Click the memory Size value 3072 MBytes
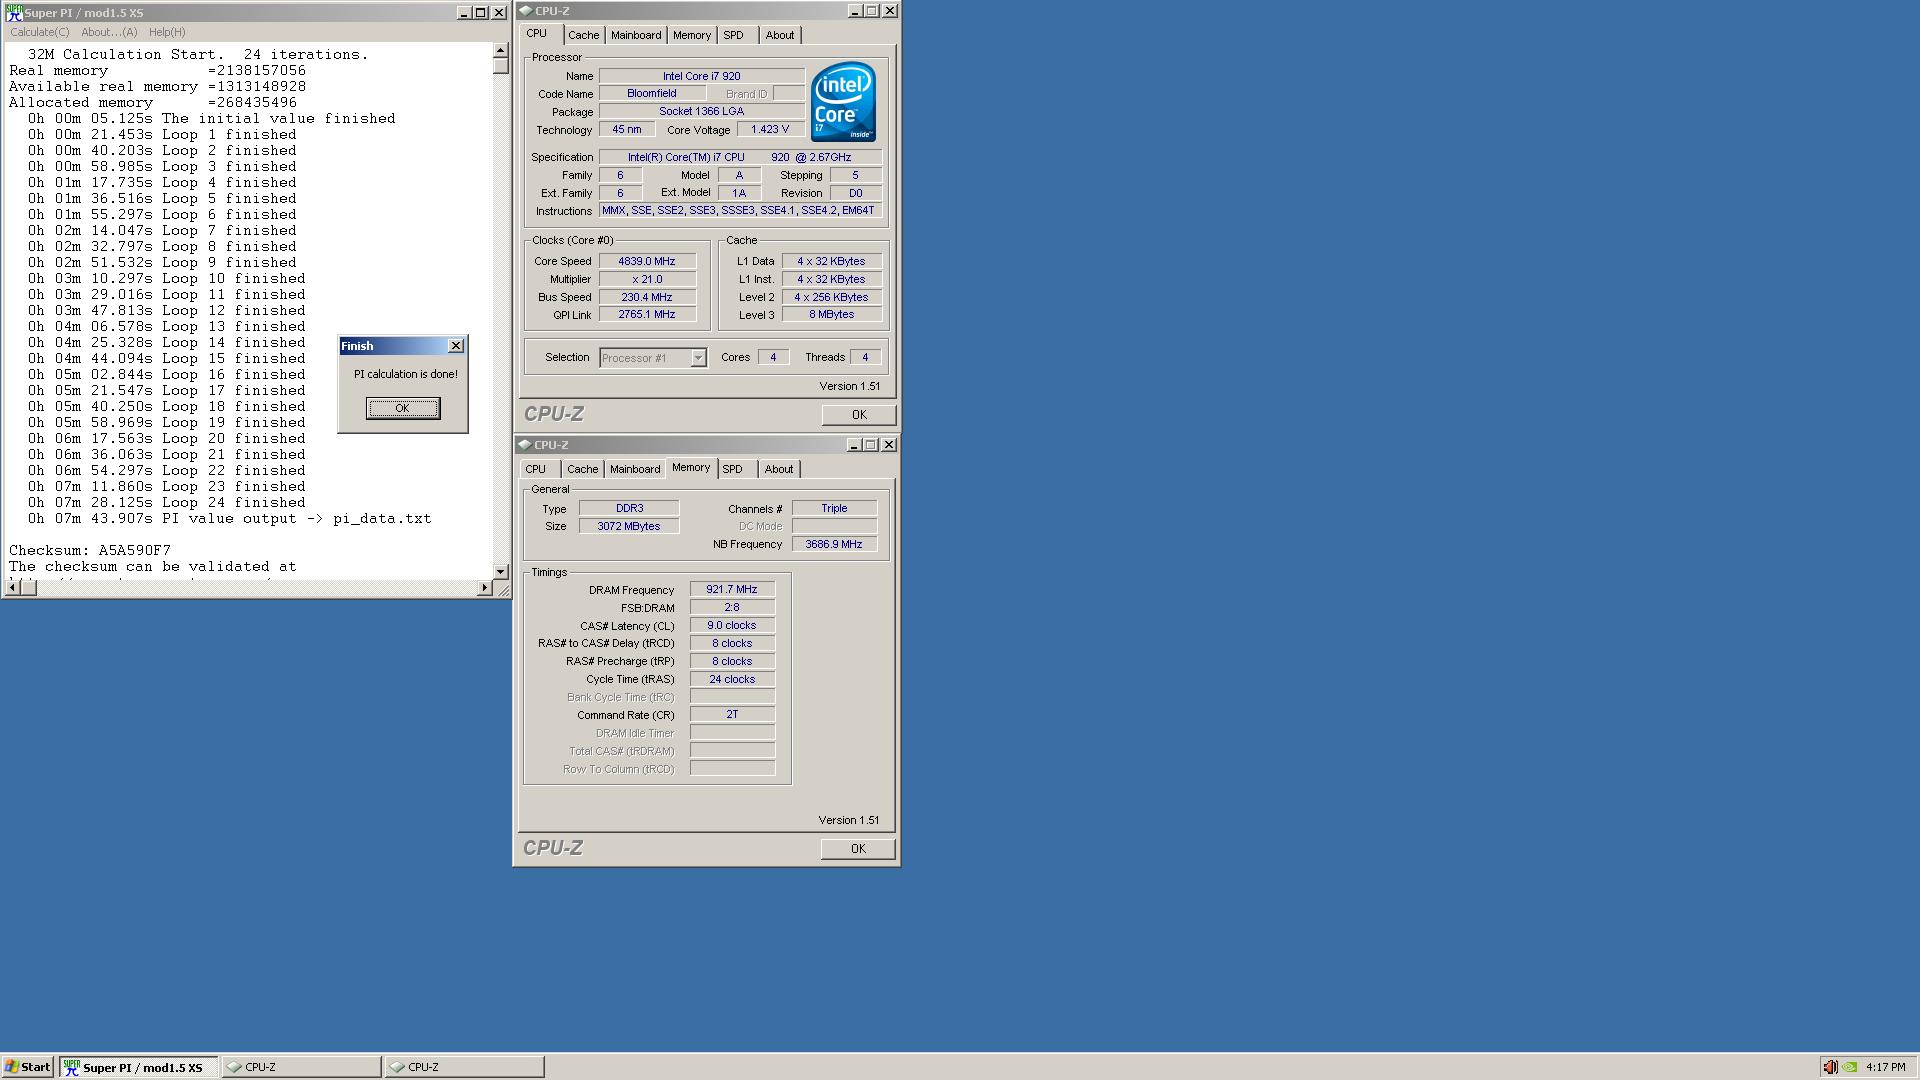Viewport: 1920px width, 1080px height. tap(629, 526)
